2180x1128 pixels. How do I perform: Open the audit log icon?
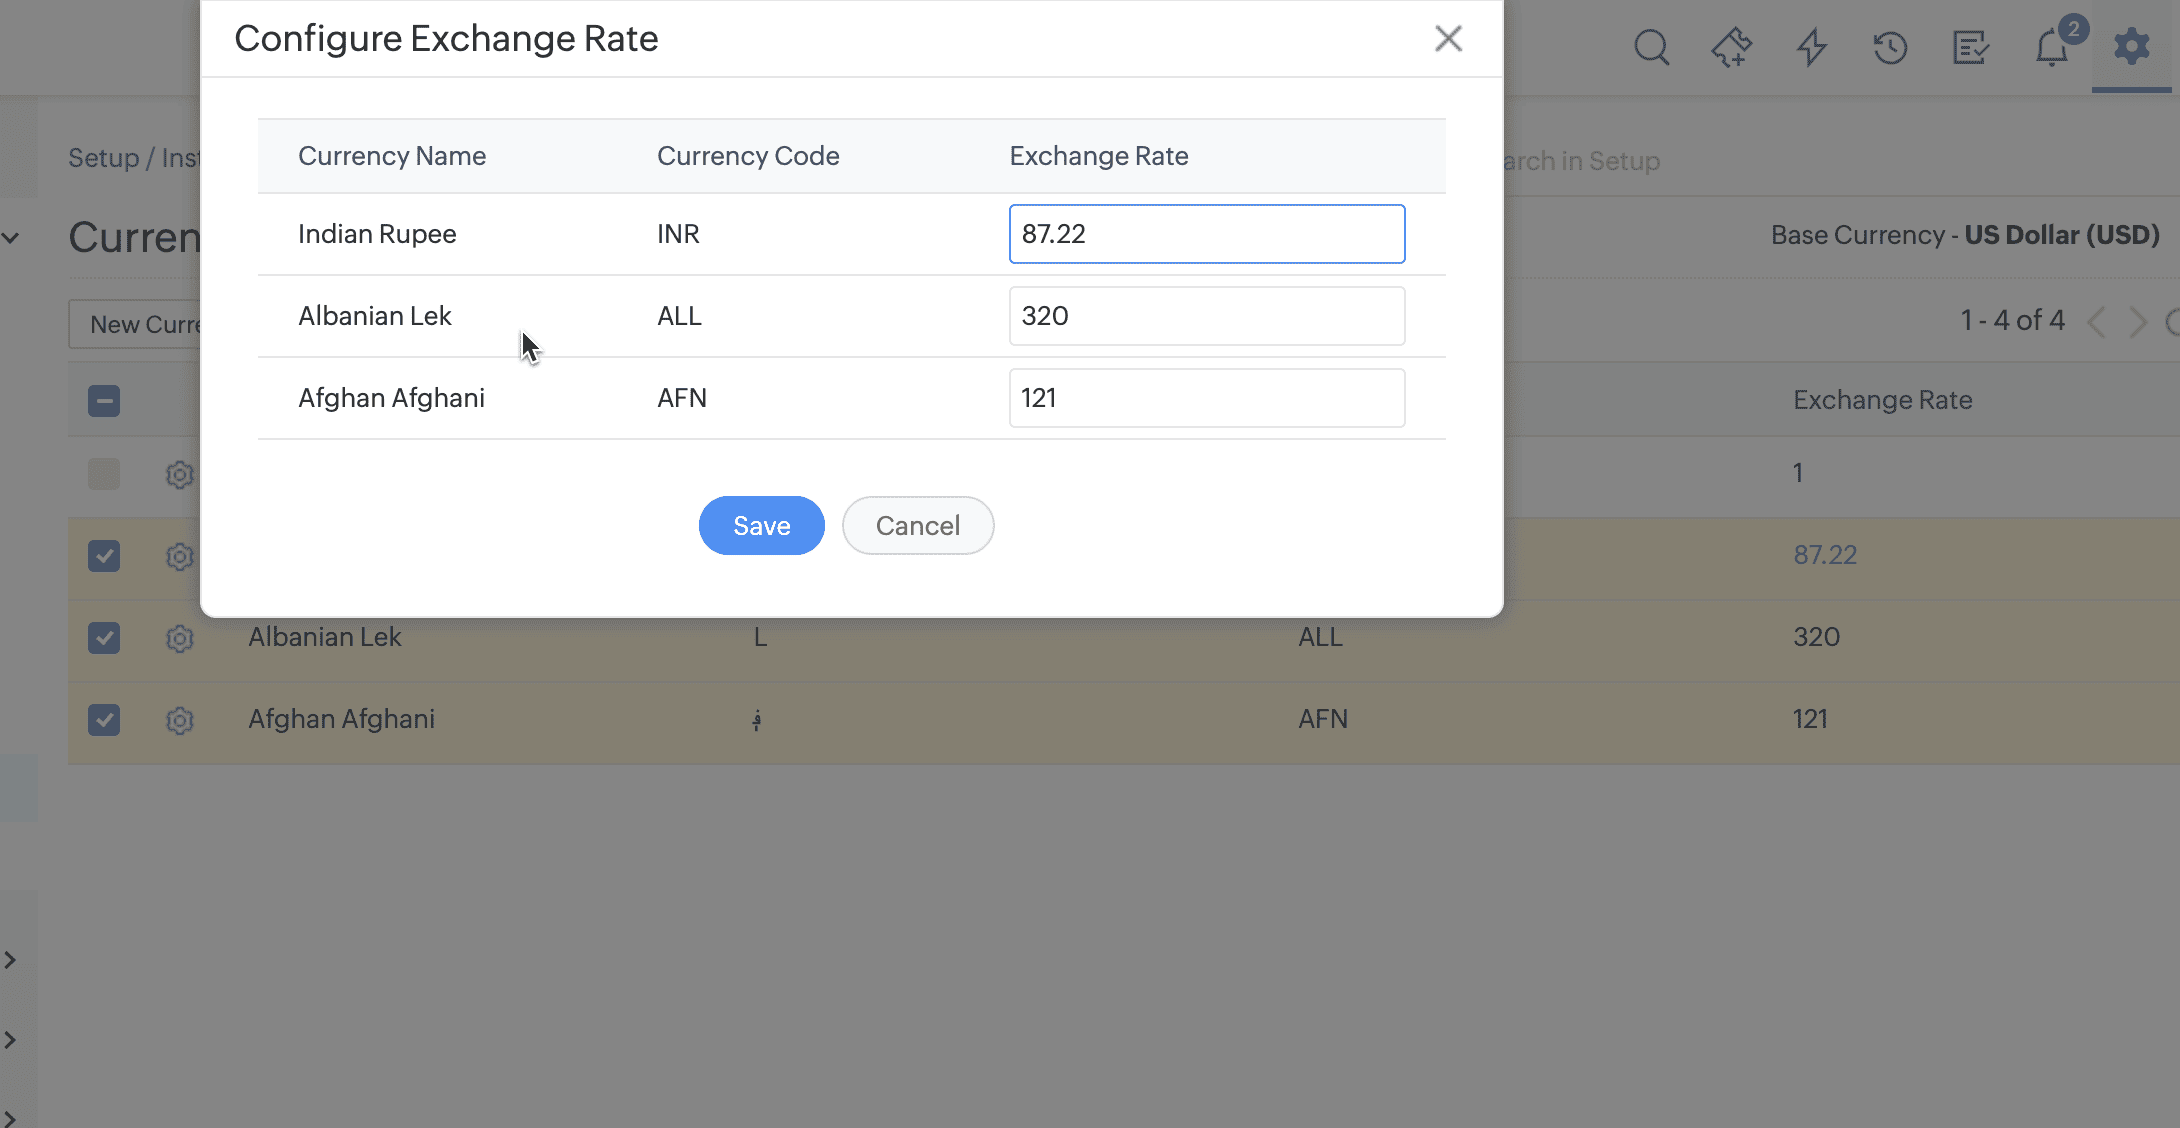click(1968, 46)
